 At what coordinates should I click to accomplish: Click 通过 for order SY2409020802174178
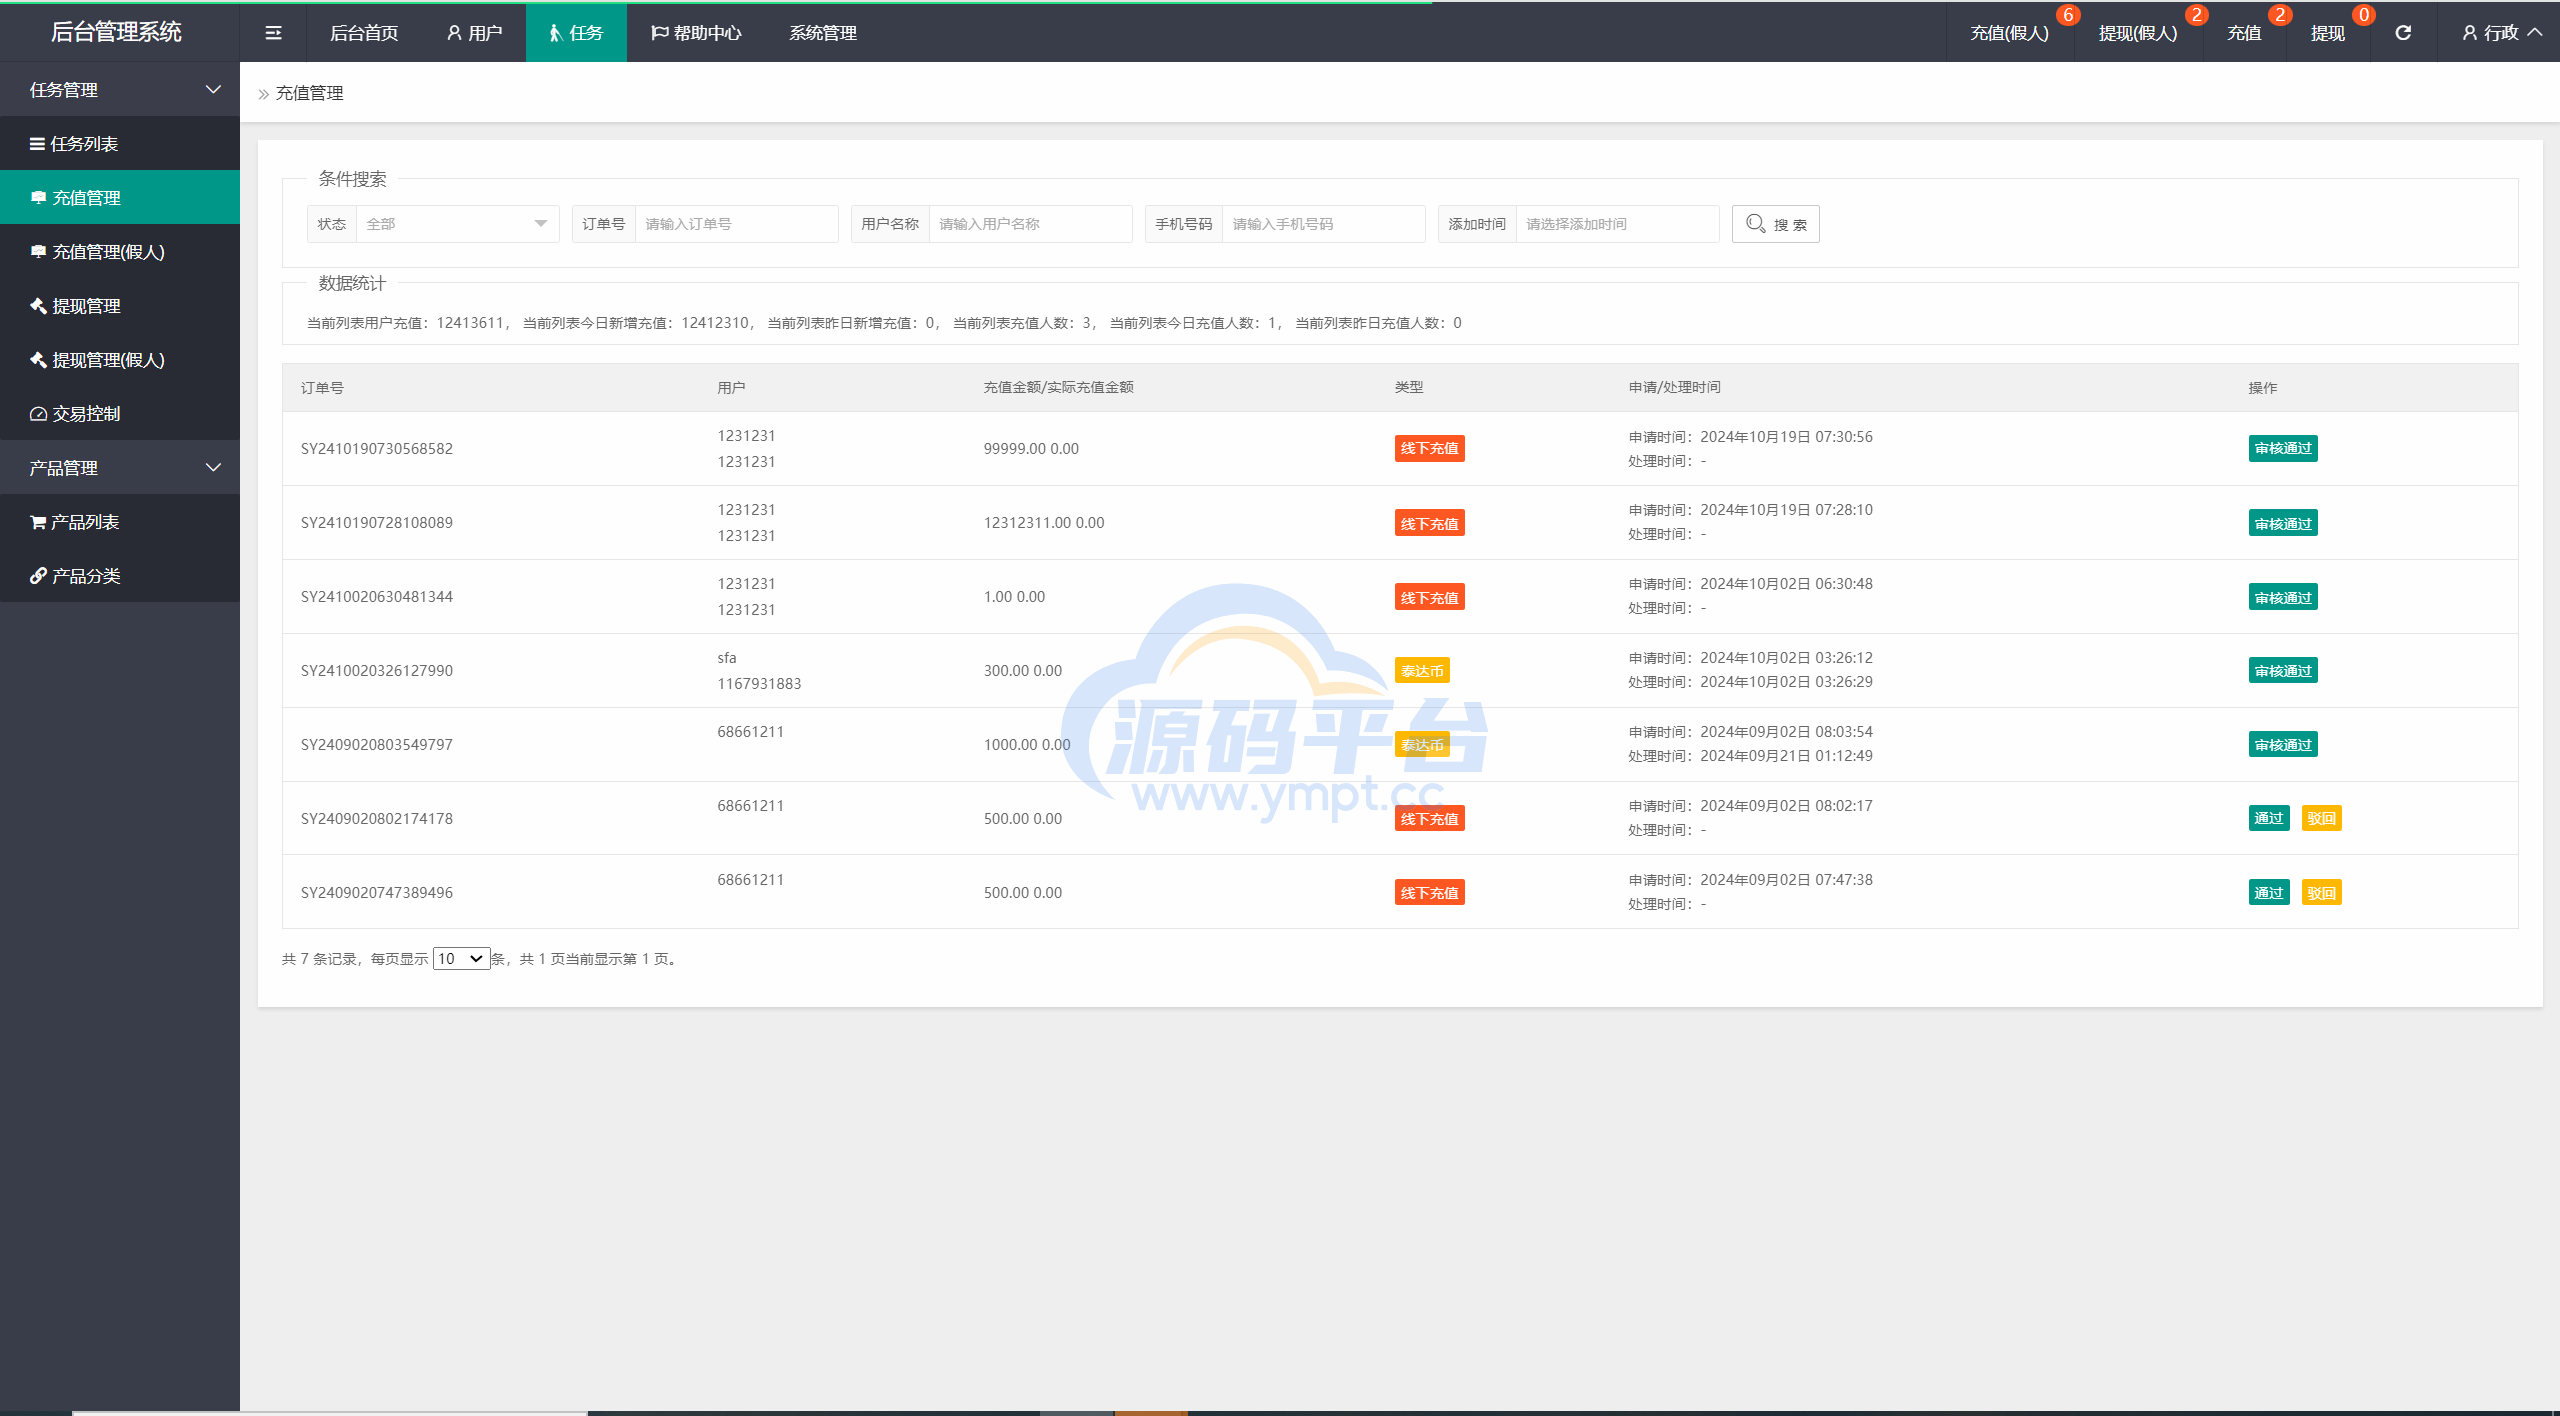tap(2269, 818)
